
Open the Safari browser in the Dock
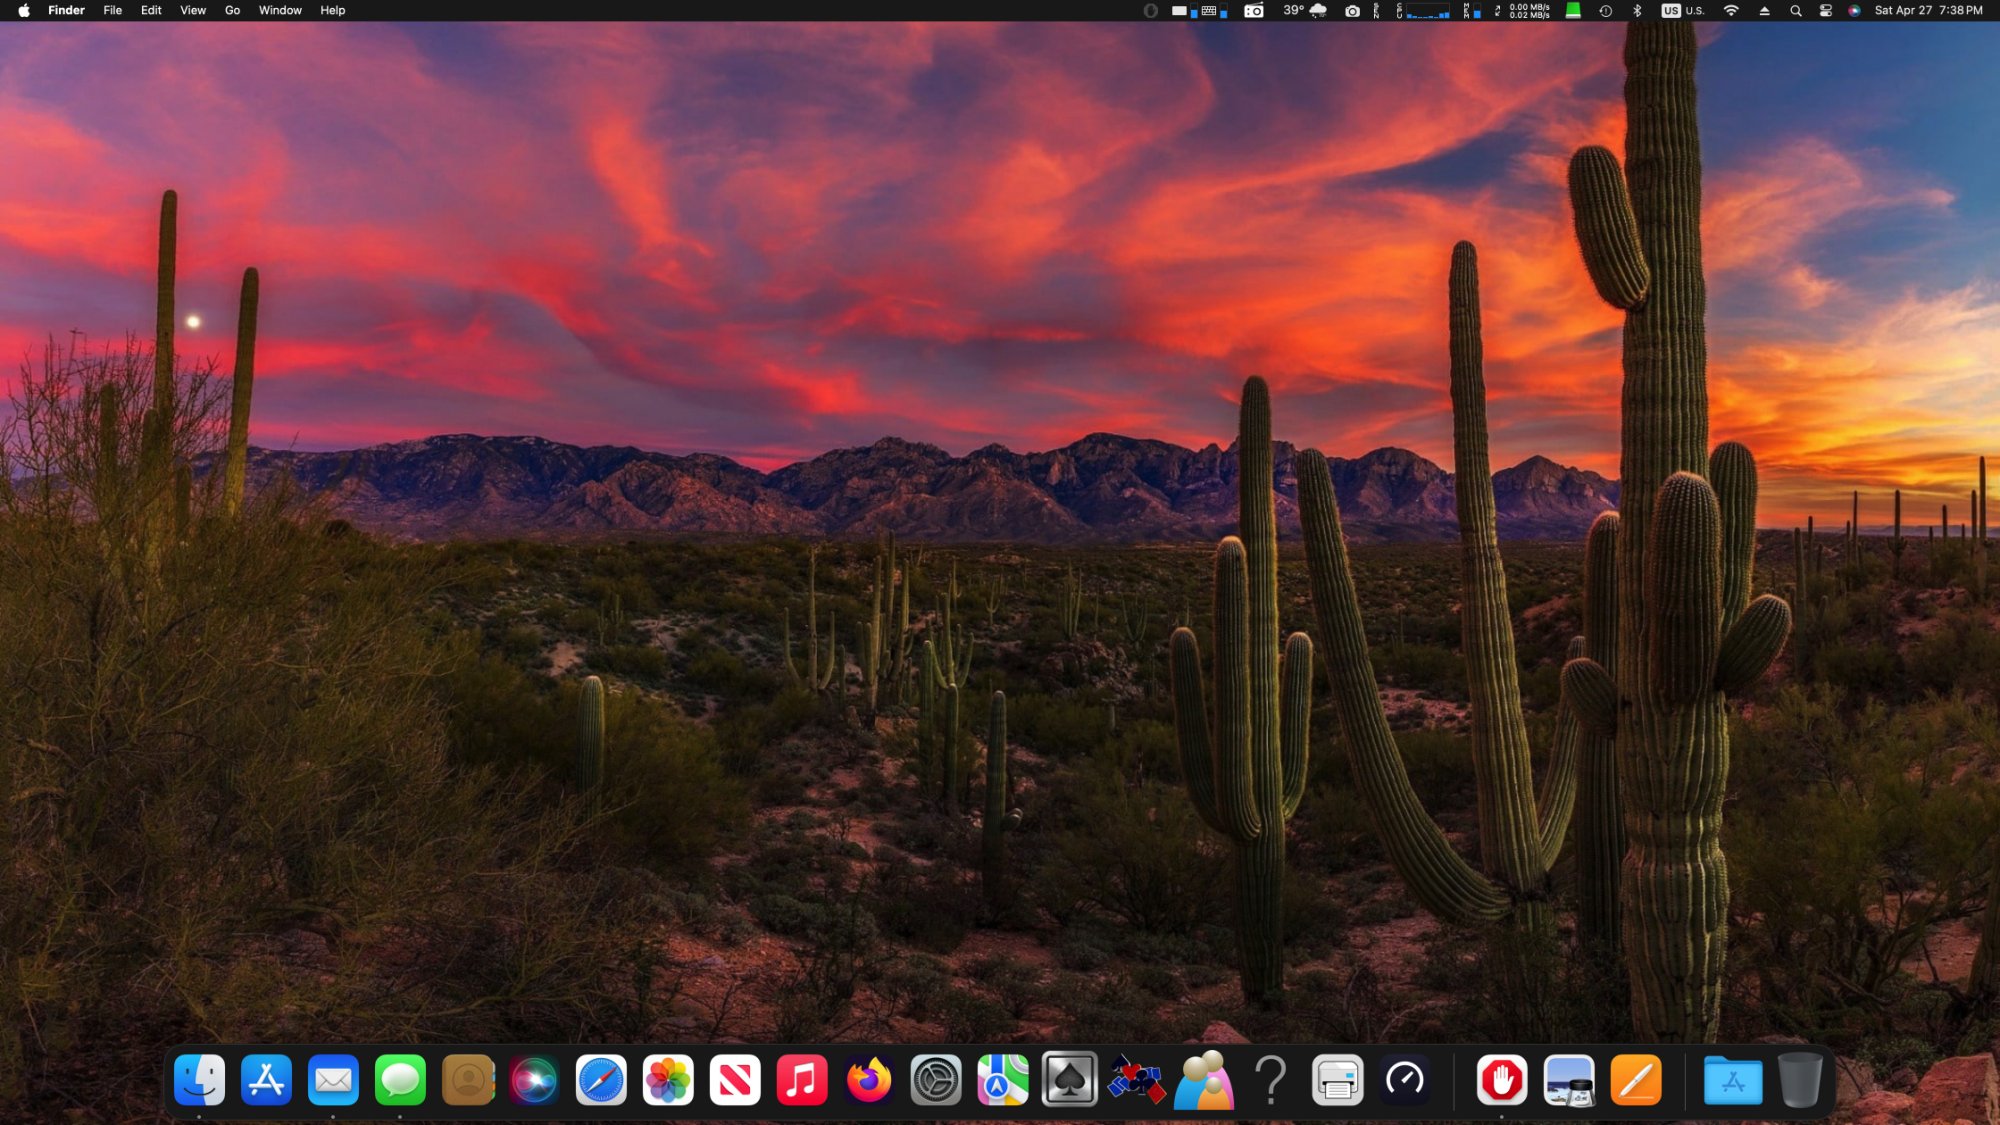(x=601, y=1080)
